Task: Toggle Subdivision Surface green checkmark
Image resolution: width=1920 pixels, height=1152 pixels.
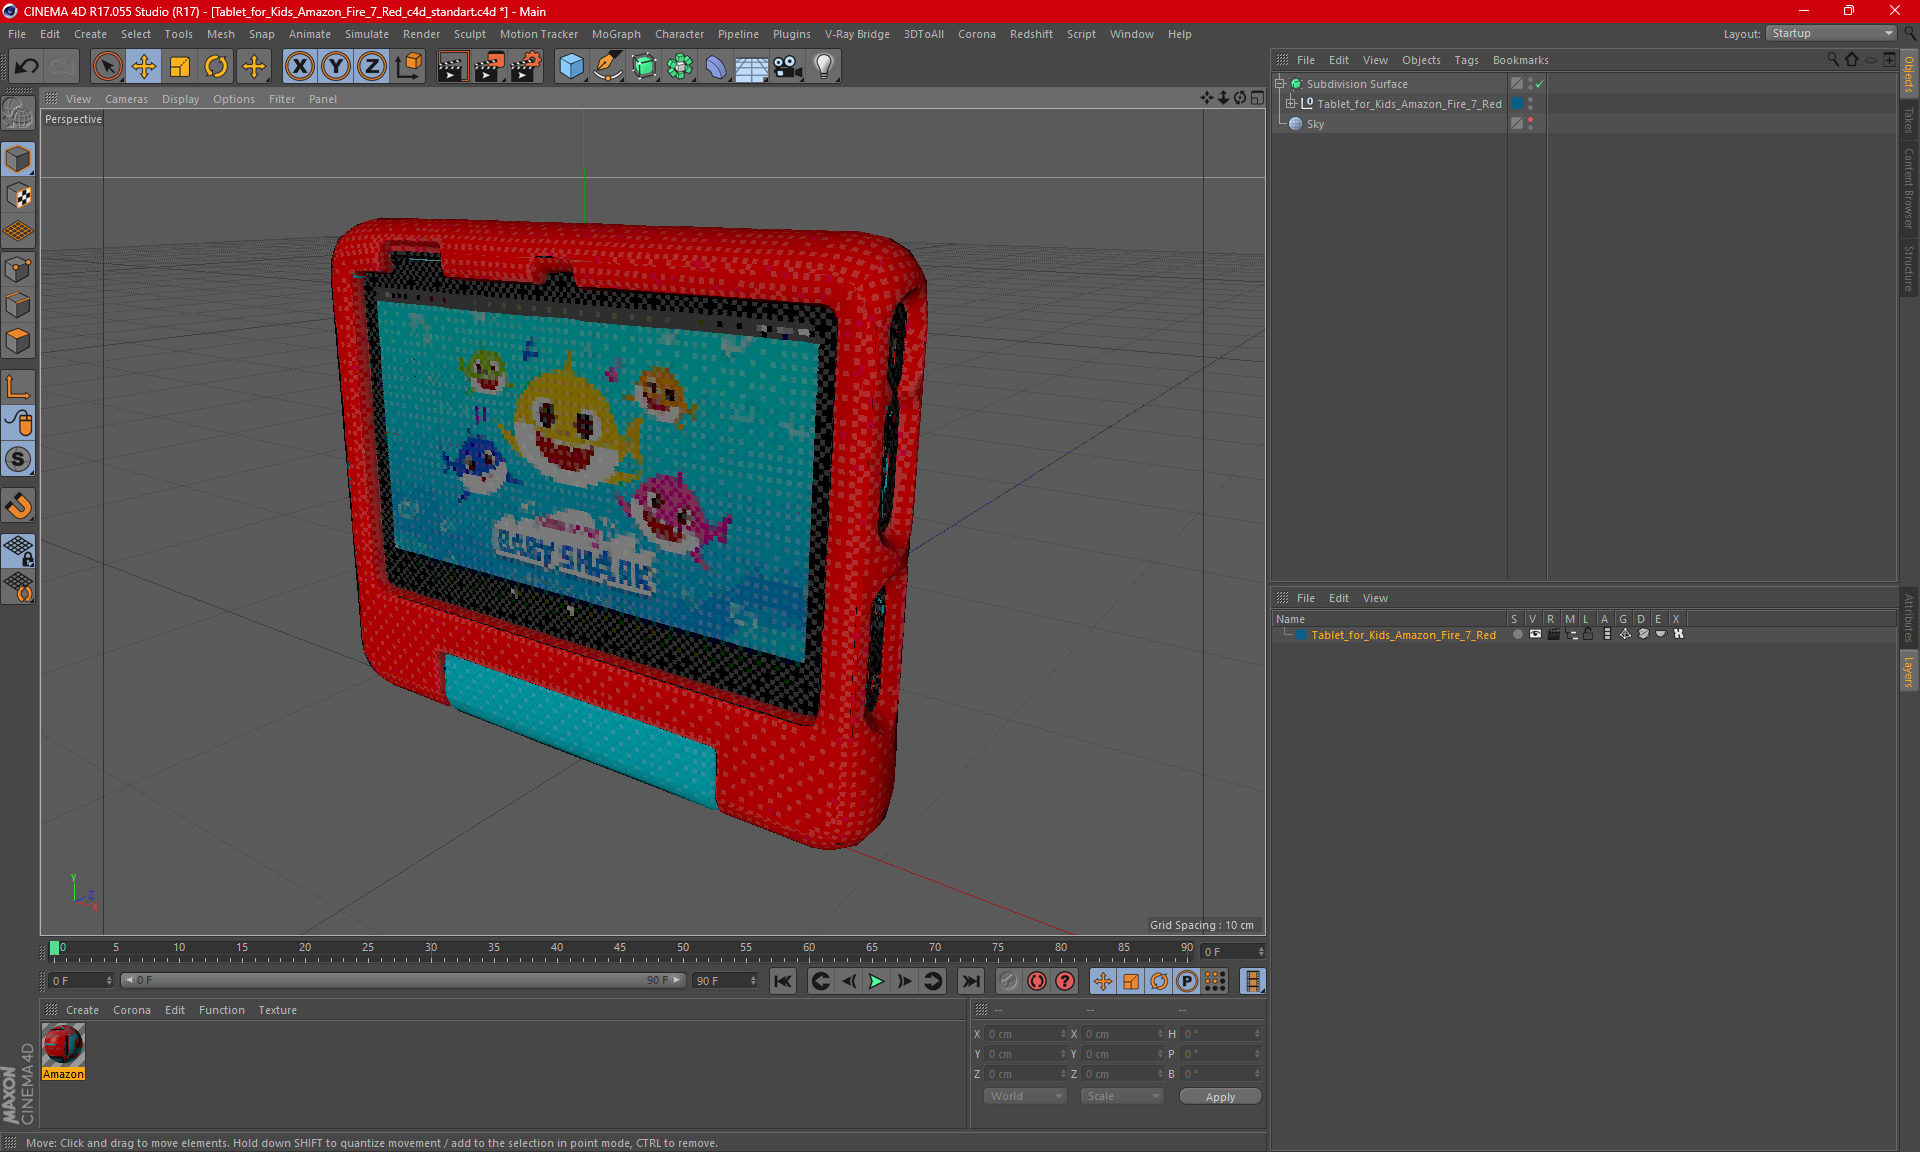Action: tap(1540, 84)
